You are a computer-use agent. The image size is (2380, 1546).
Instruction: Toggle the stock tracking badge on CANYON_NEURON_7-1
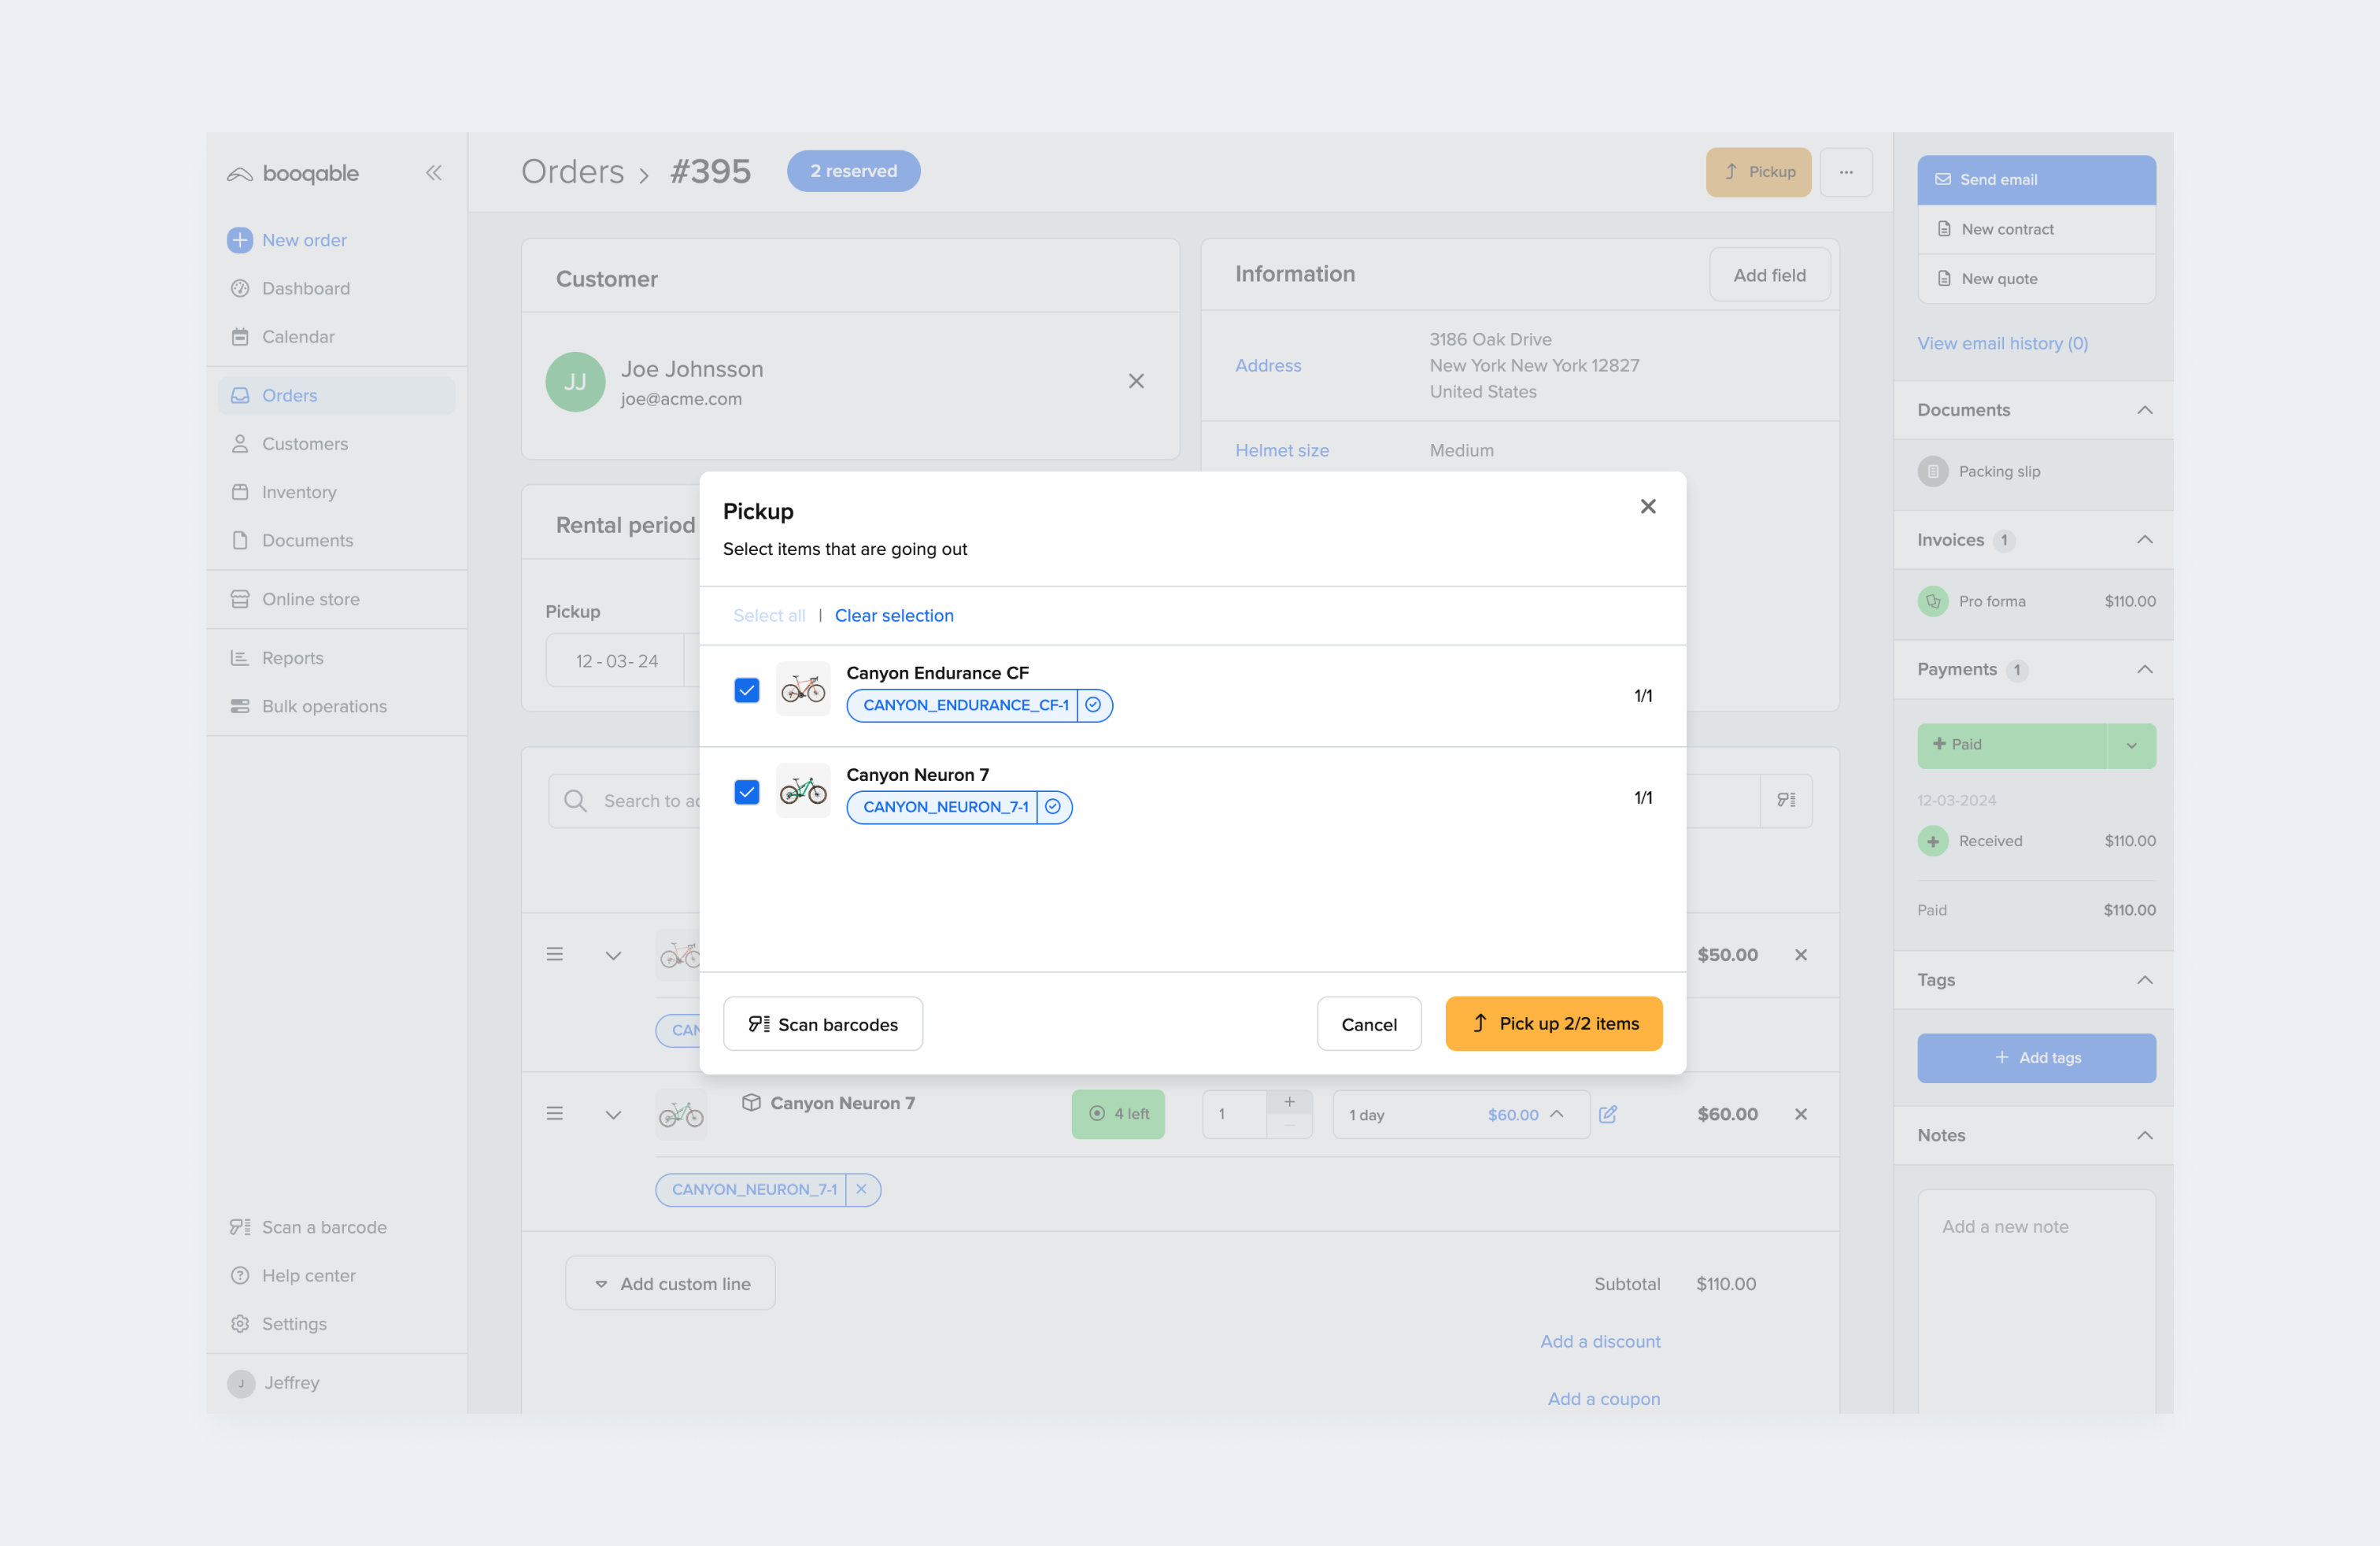tap(1052, 807)
